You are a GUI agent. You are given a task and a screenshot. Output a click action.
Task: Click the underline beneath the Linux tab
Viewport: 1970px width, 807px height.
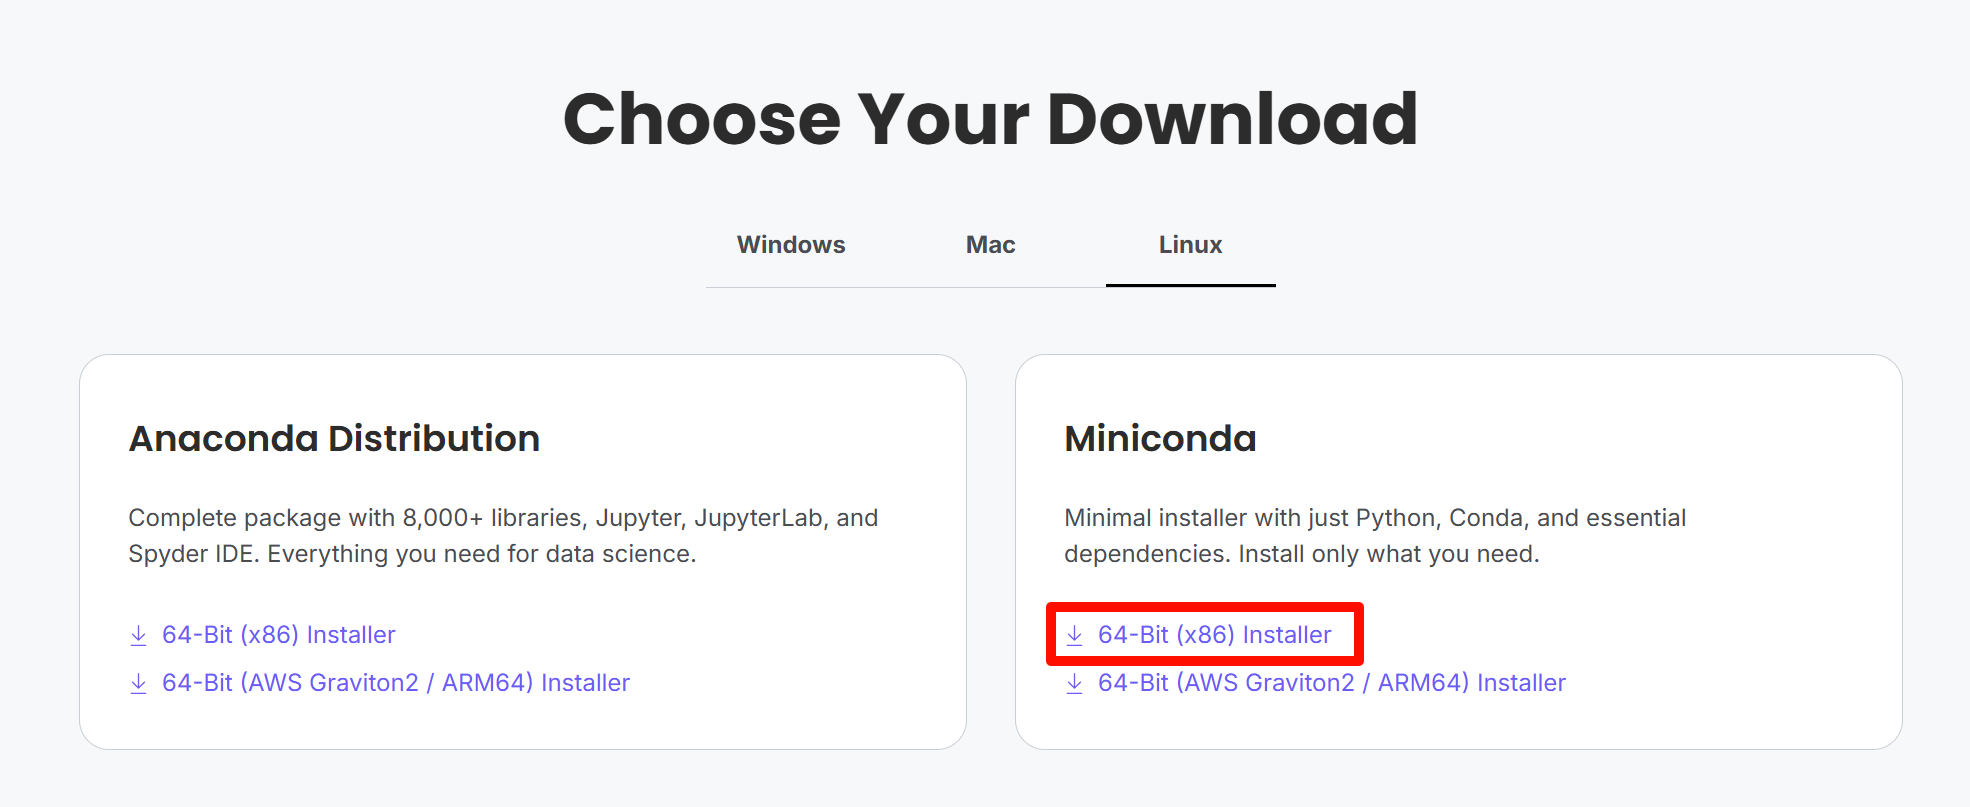(1190, 285)
